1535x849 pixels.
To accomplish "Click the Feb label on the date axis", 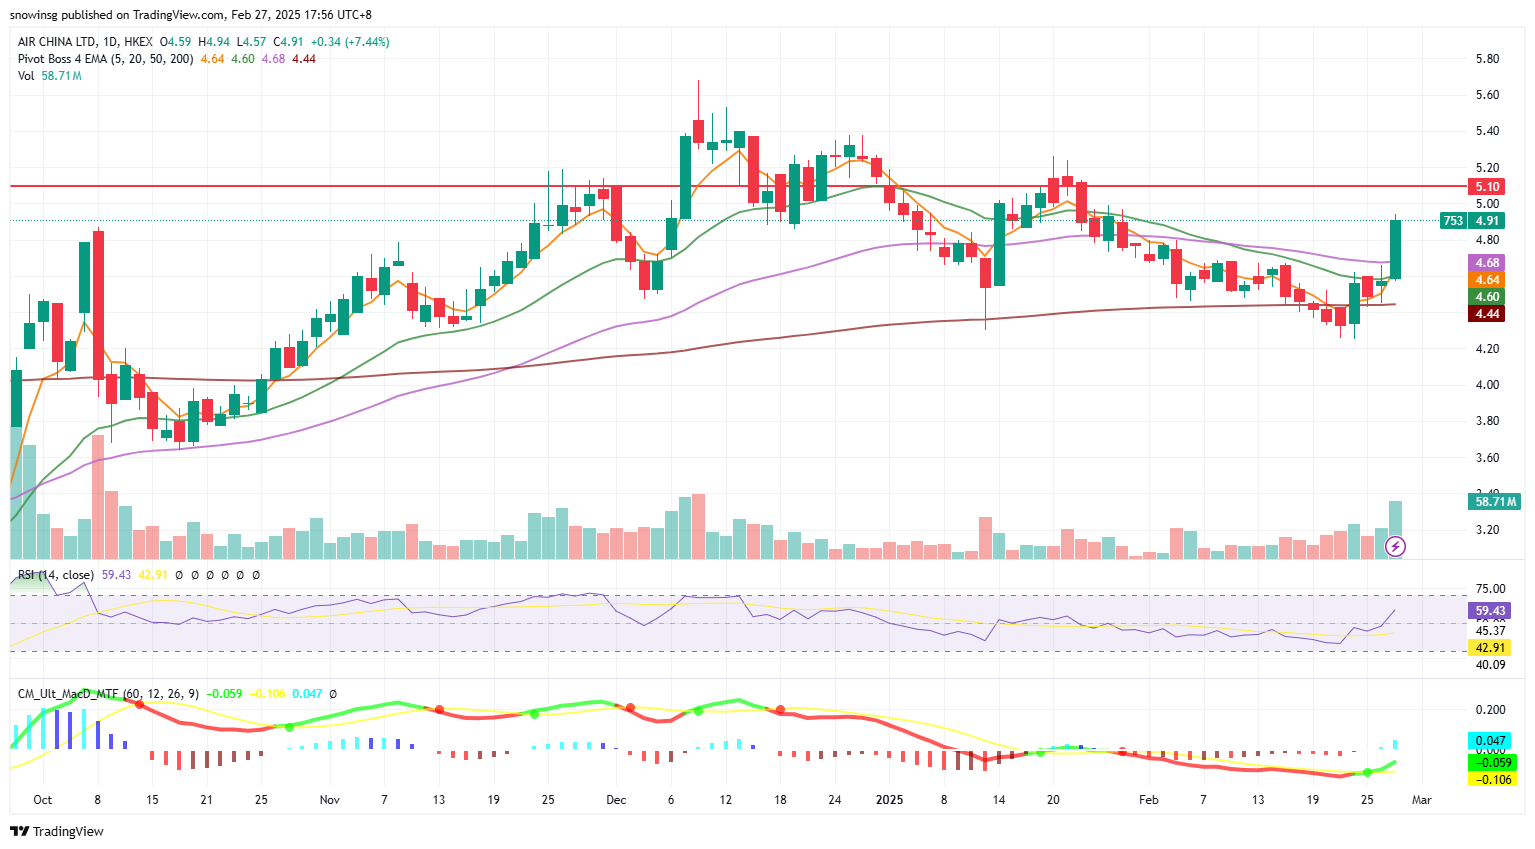I will tap(1149, 800).
